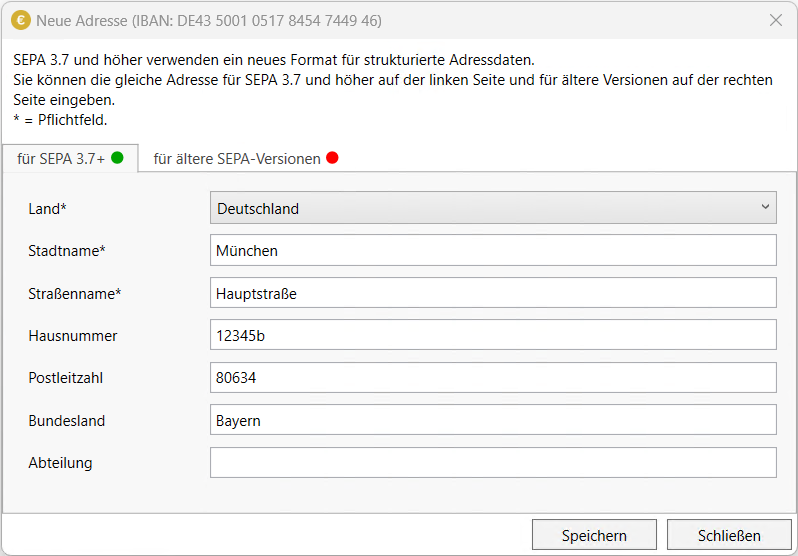Switch to the 'für SEPA 3.7+' tab

click(x=70, y=158)
